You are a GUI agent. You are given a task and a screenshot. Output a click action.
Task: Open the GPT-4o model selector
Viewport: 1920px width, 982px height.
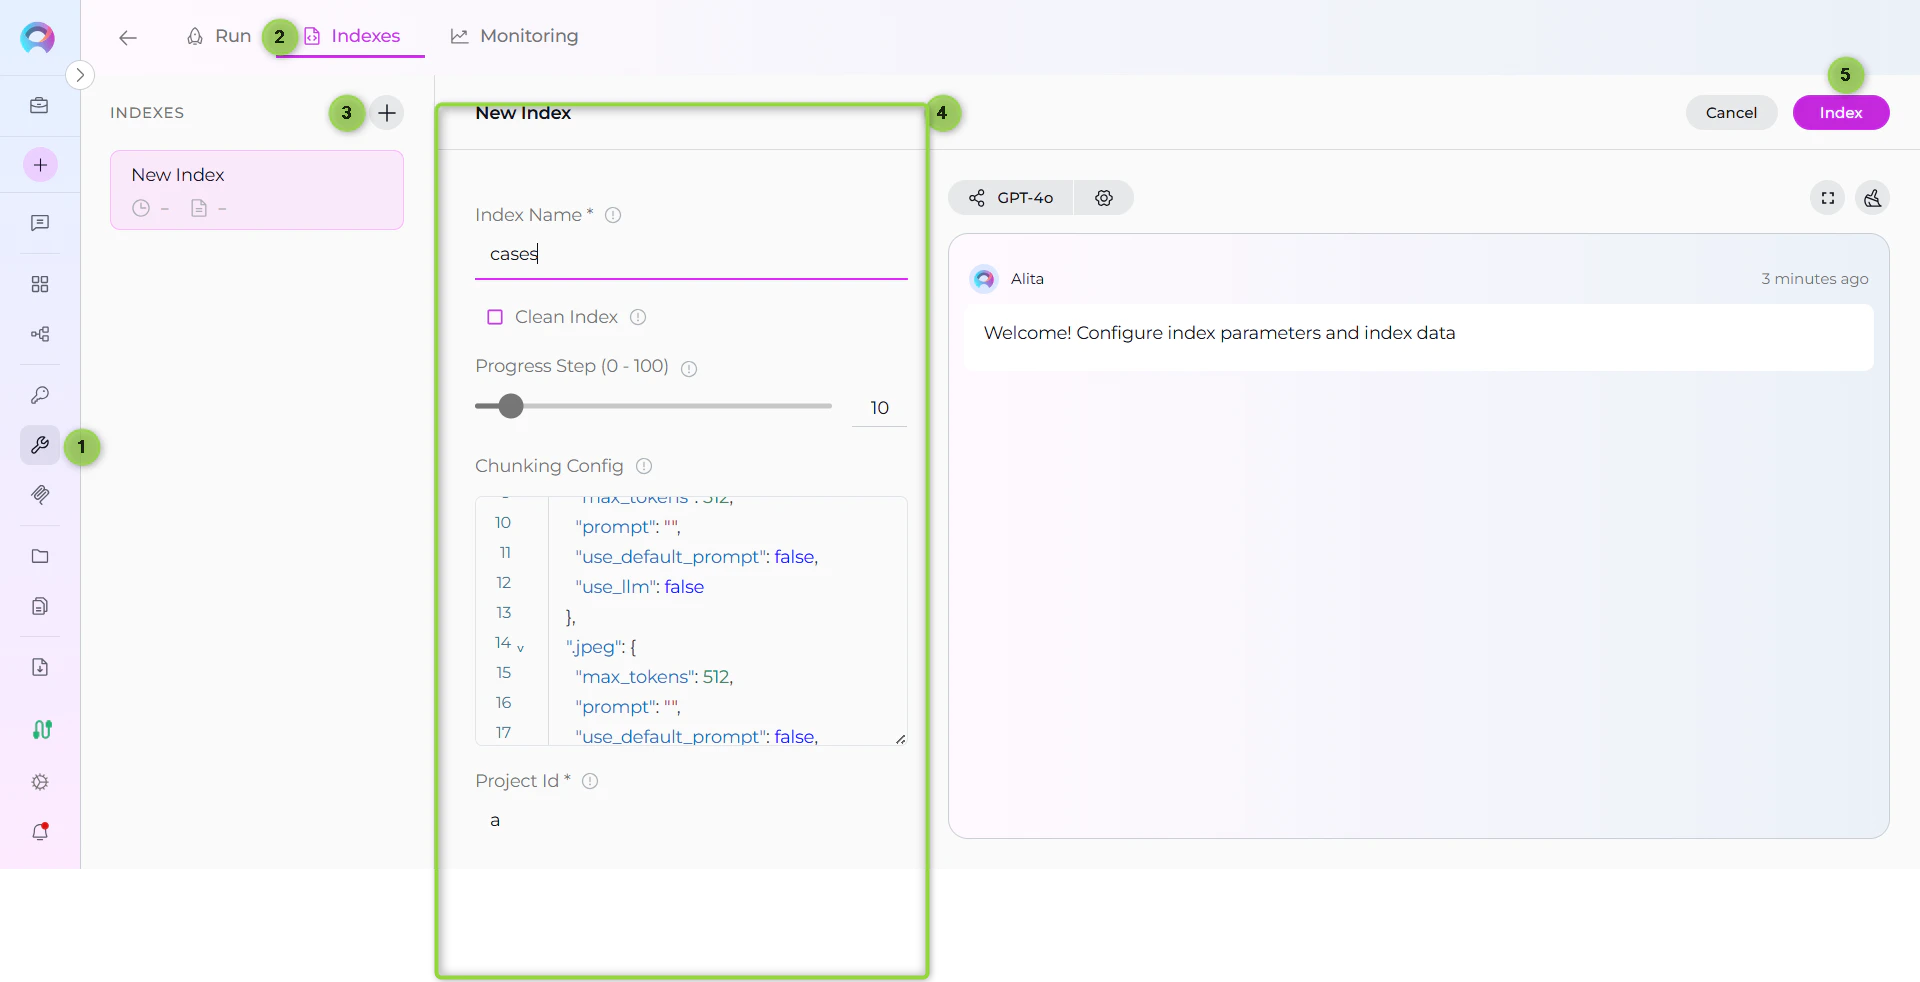coord(1011,198)
